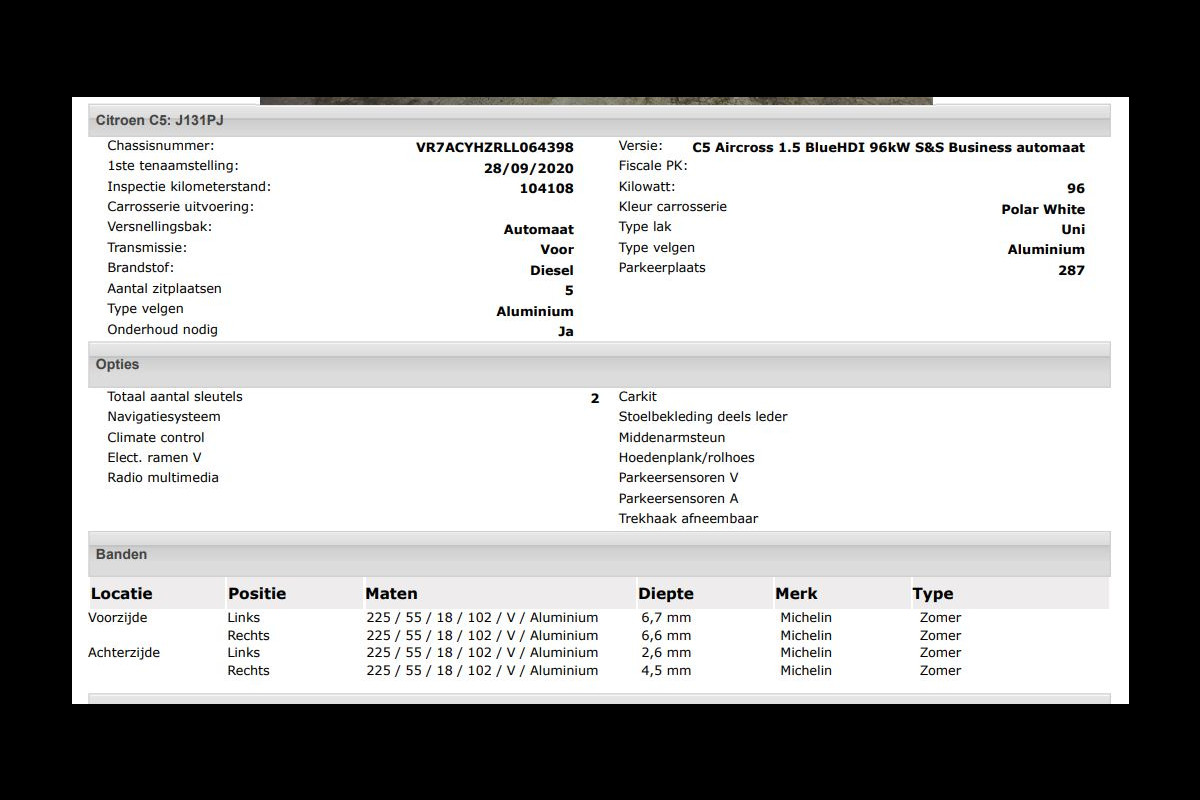The height and width of the screenshot is (800, 1200).
Task: Select the Maten column header
Action: pos(391,593)
